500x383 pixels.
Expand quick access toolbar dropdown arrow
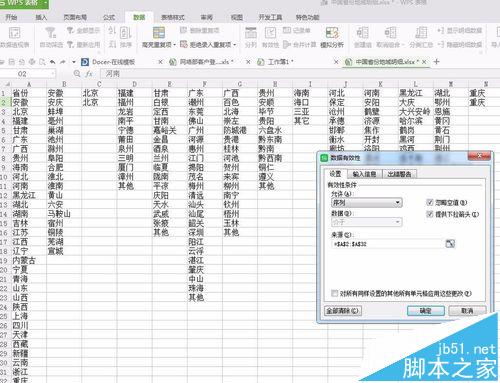(74, 62)
